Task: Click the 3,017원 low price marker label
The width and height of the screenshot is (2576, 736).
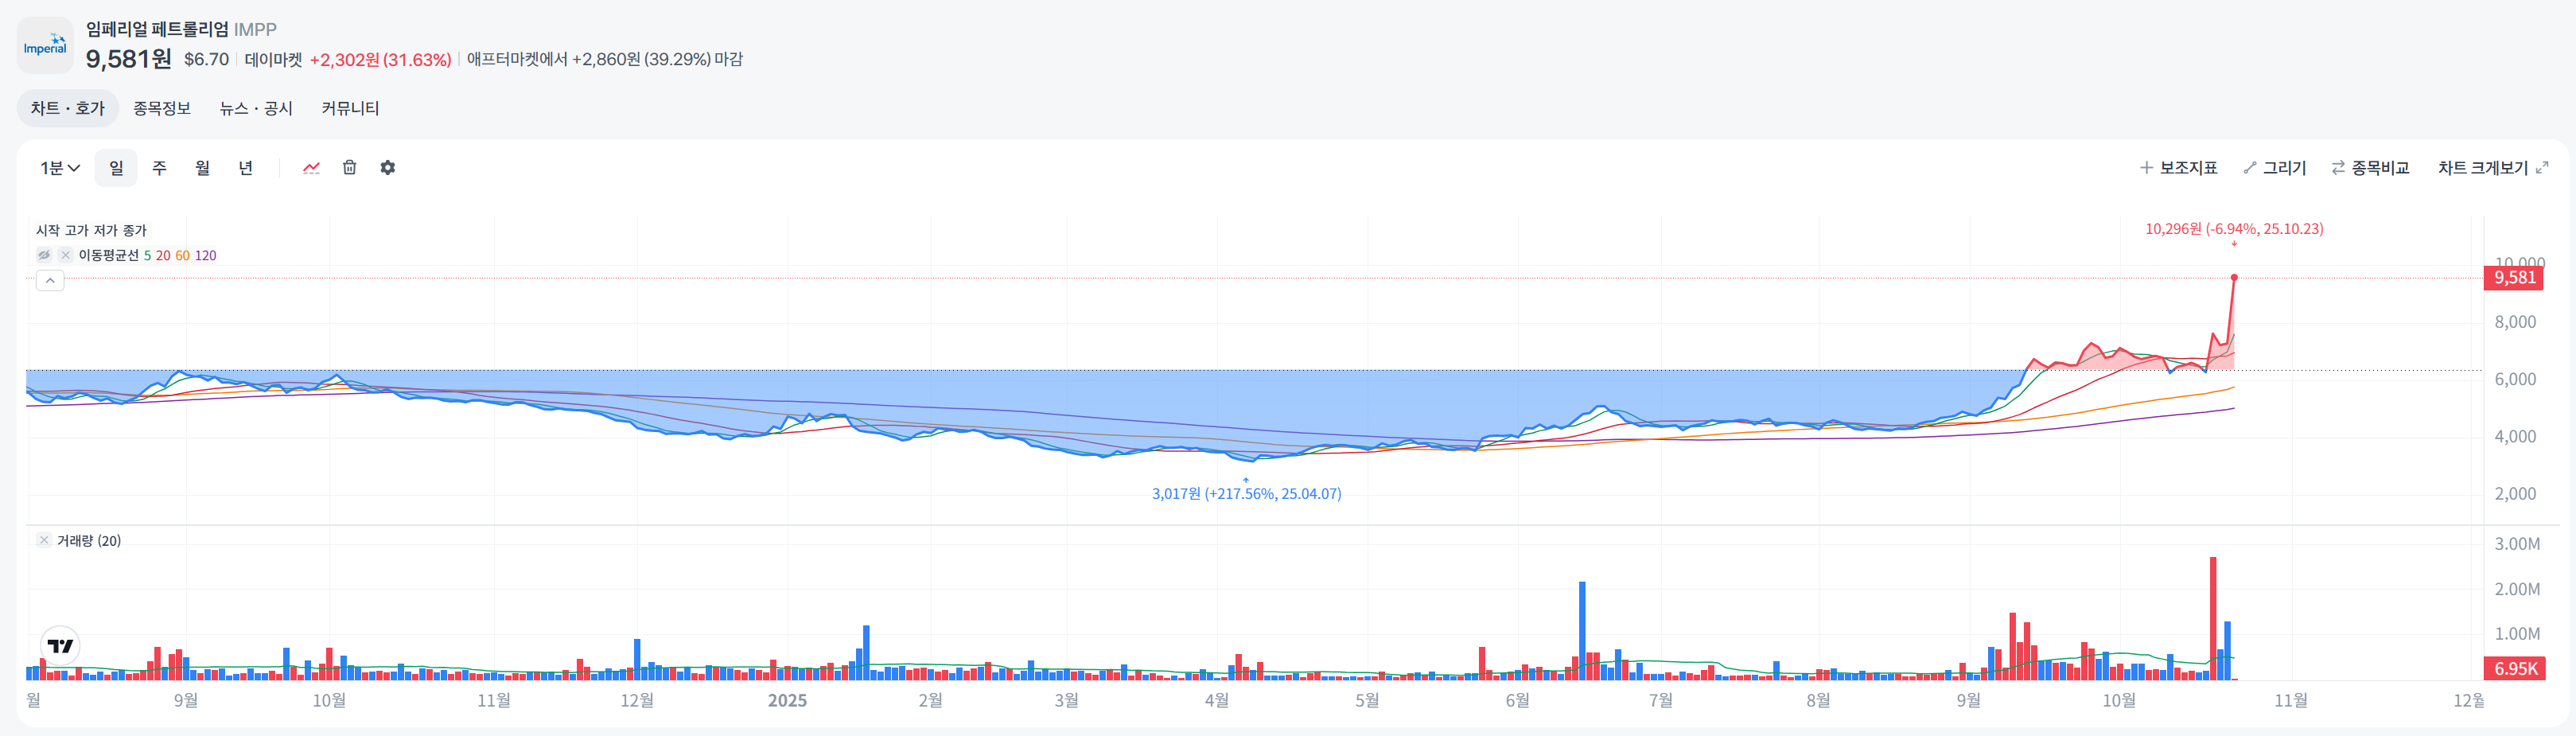Action: click(x=1247, y=494)
